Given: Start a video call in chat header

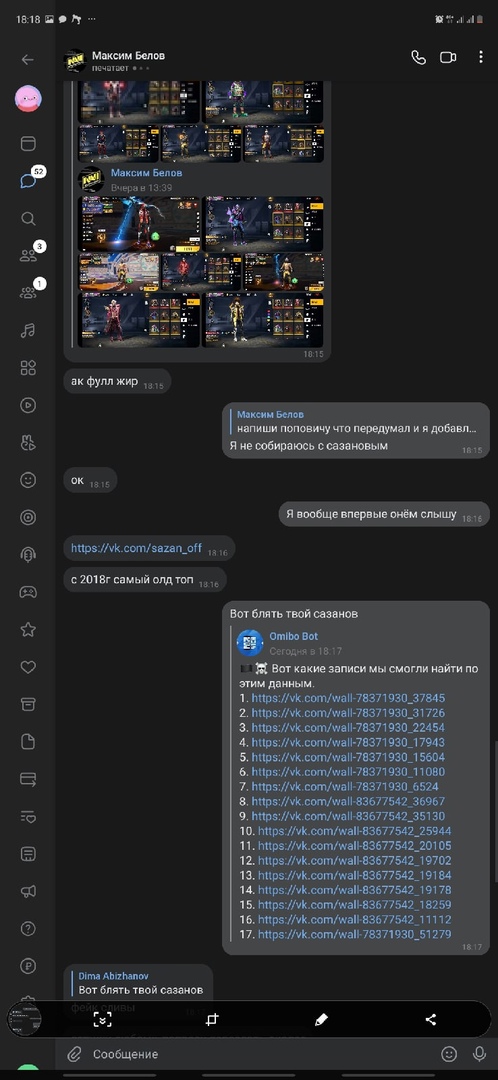Looking at the screenshot, I should 448,58.
